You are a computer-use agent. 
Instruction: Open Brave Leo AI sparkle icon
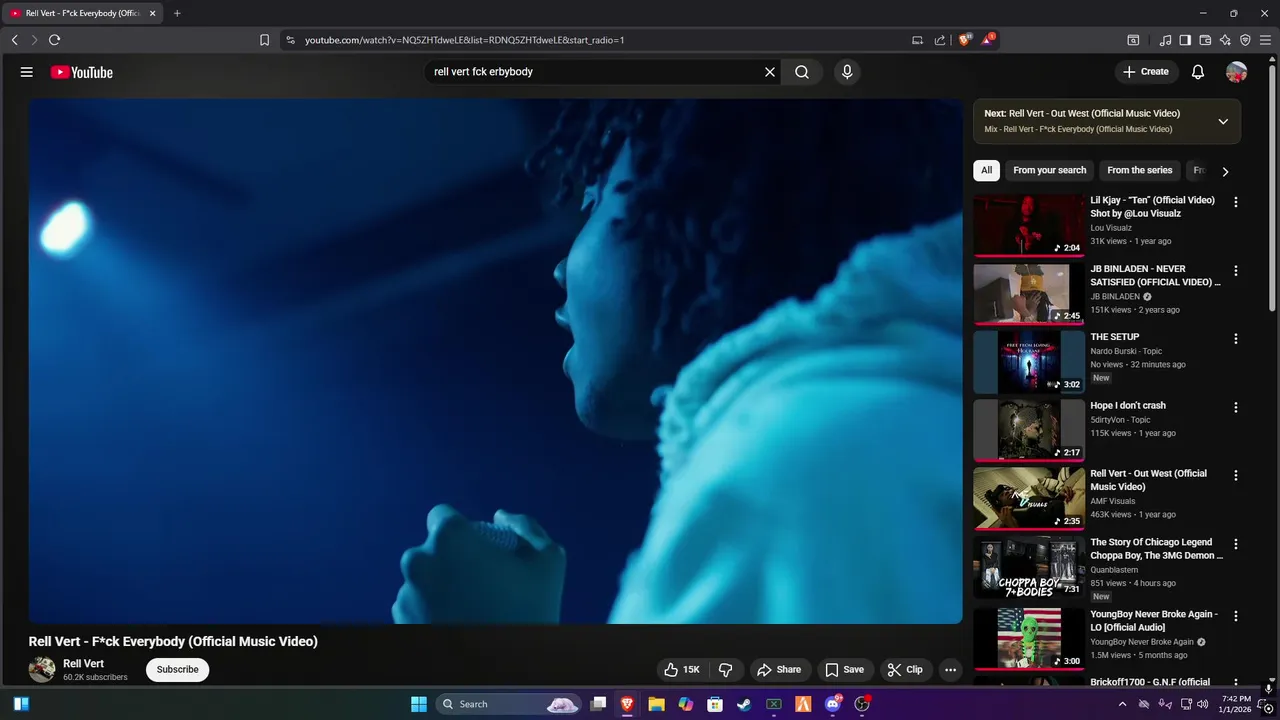point(1225,40)
